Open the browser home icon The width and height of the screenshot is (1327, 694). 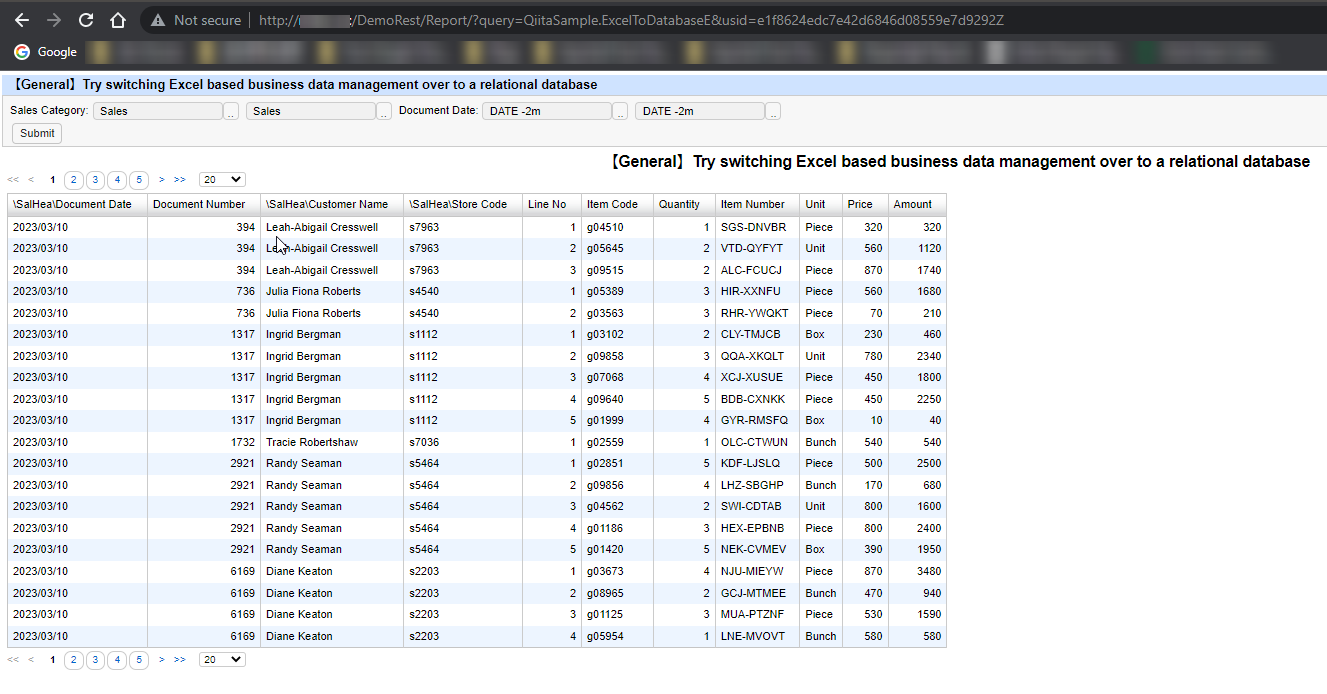pos(118,20)
